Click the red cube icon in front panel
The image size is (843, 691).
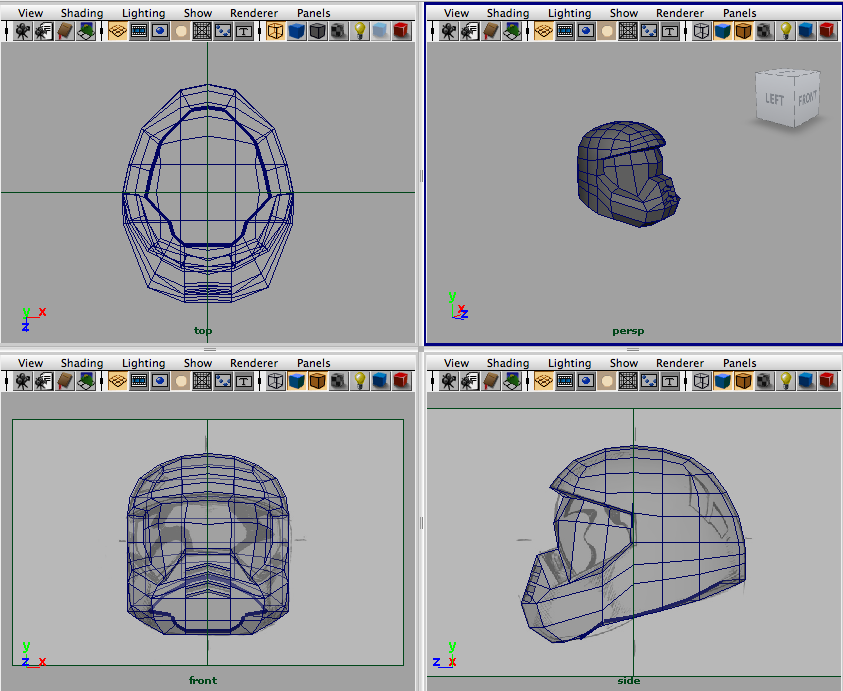[x=402, y=381]
